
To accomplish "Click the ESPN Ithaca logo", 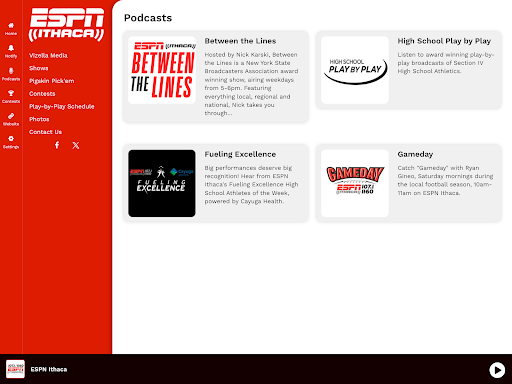I will click(x=66, y=25).
